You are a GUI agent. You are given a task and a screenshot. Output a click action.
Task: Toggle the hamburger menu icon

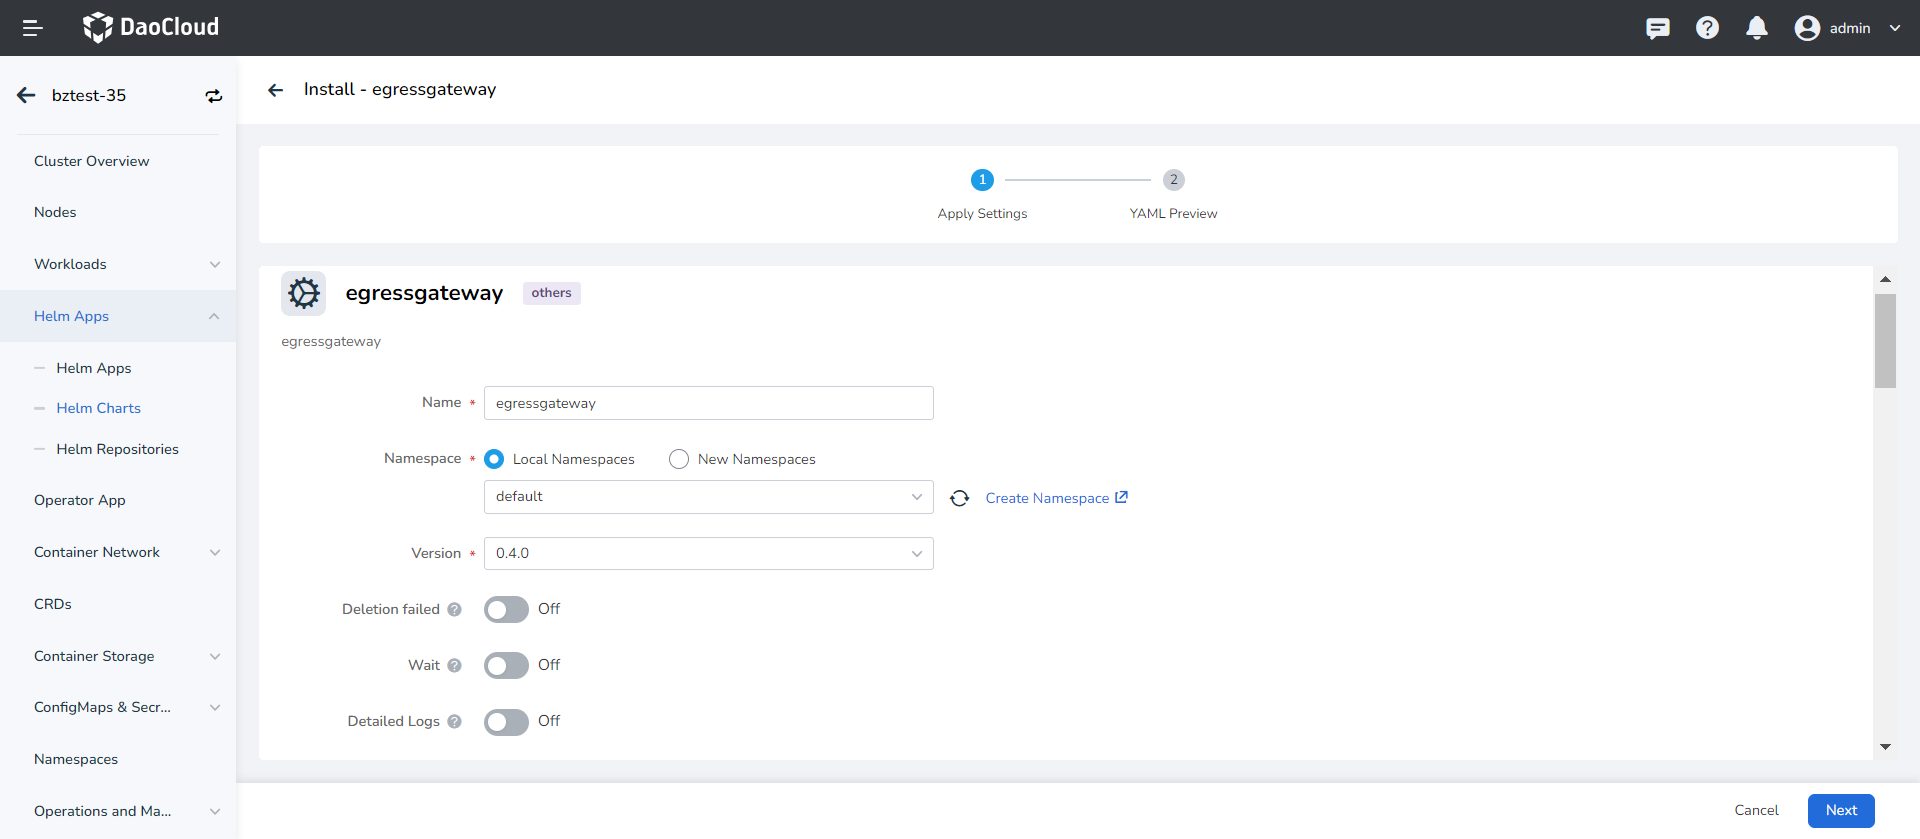coord(32,28)
